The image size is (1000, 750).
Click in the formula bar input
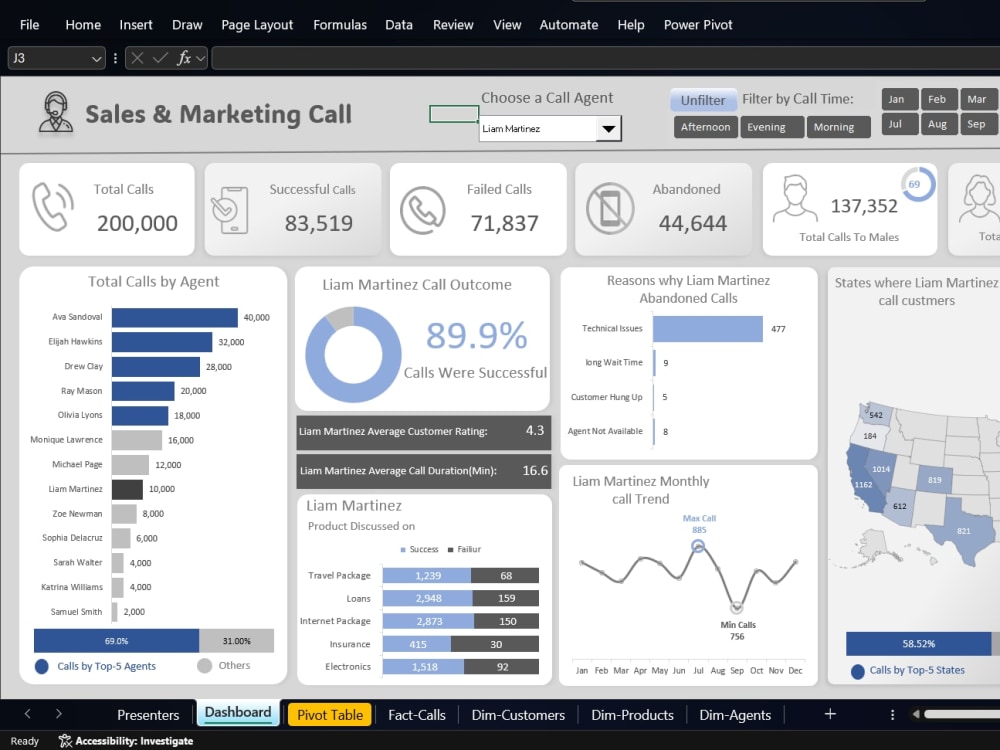tap(605, 59)
